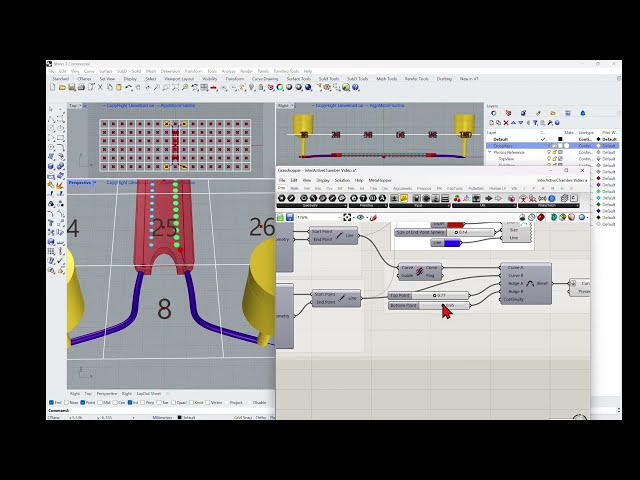This screenshot has height=480, width=640.
Task: Click the light bulb icon in Rhino toolbar
Action: (251, 87)
